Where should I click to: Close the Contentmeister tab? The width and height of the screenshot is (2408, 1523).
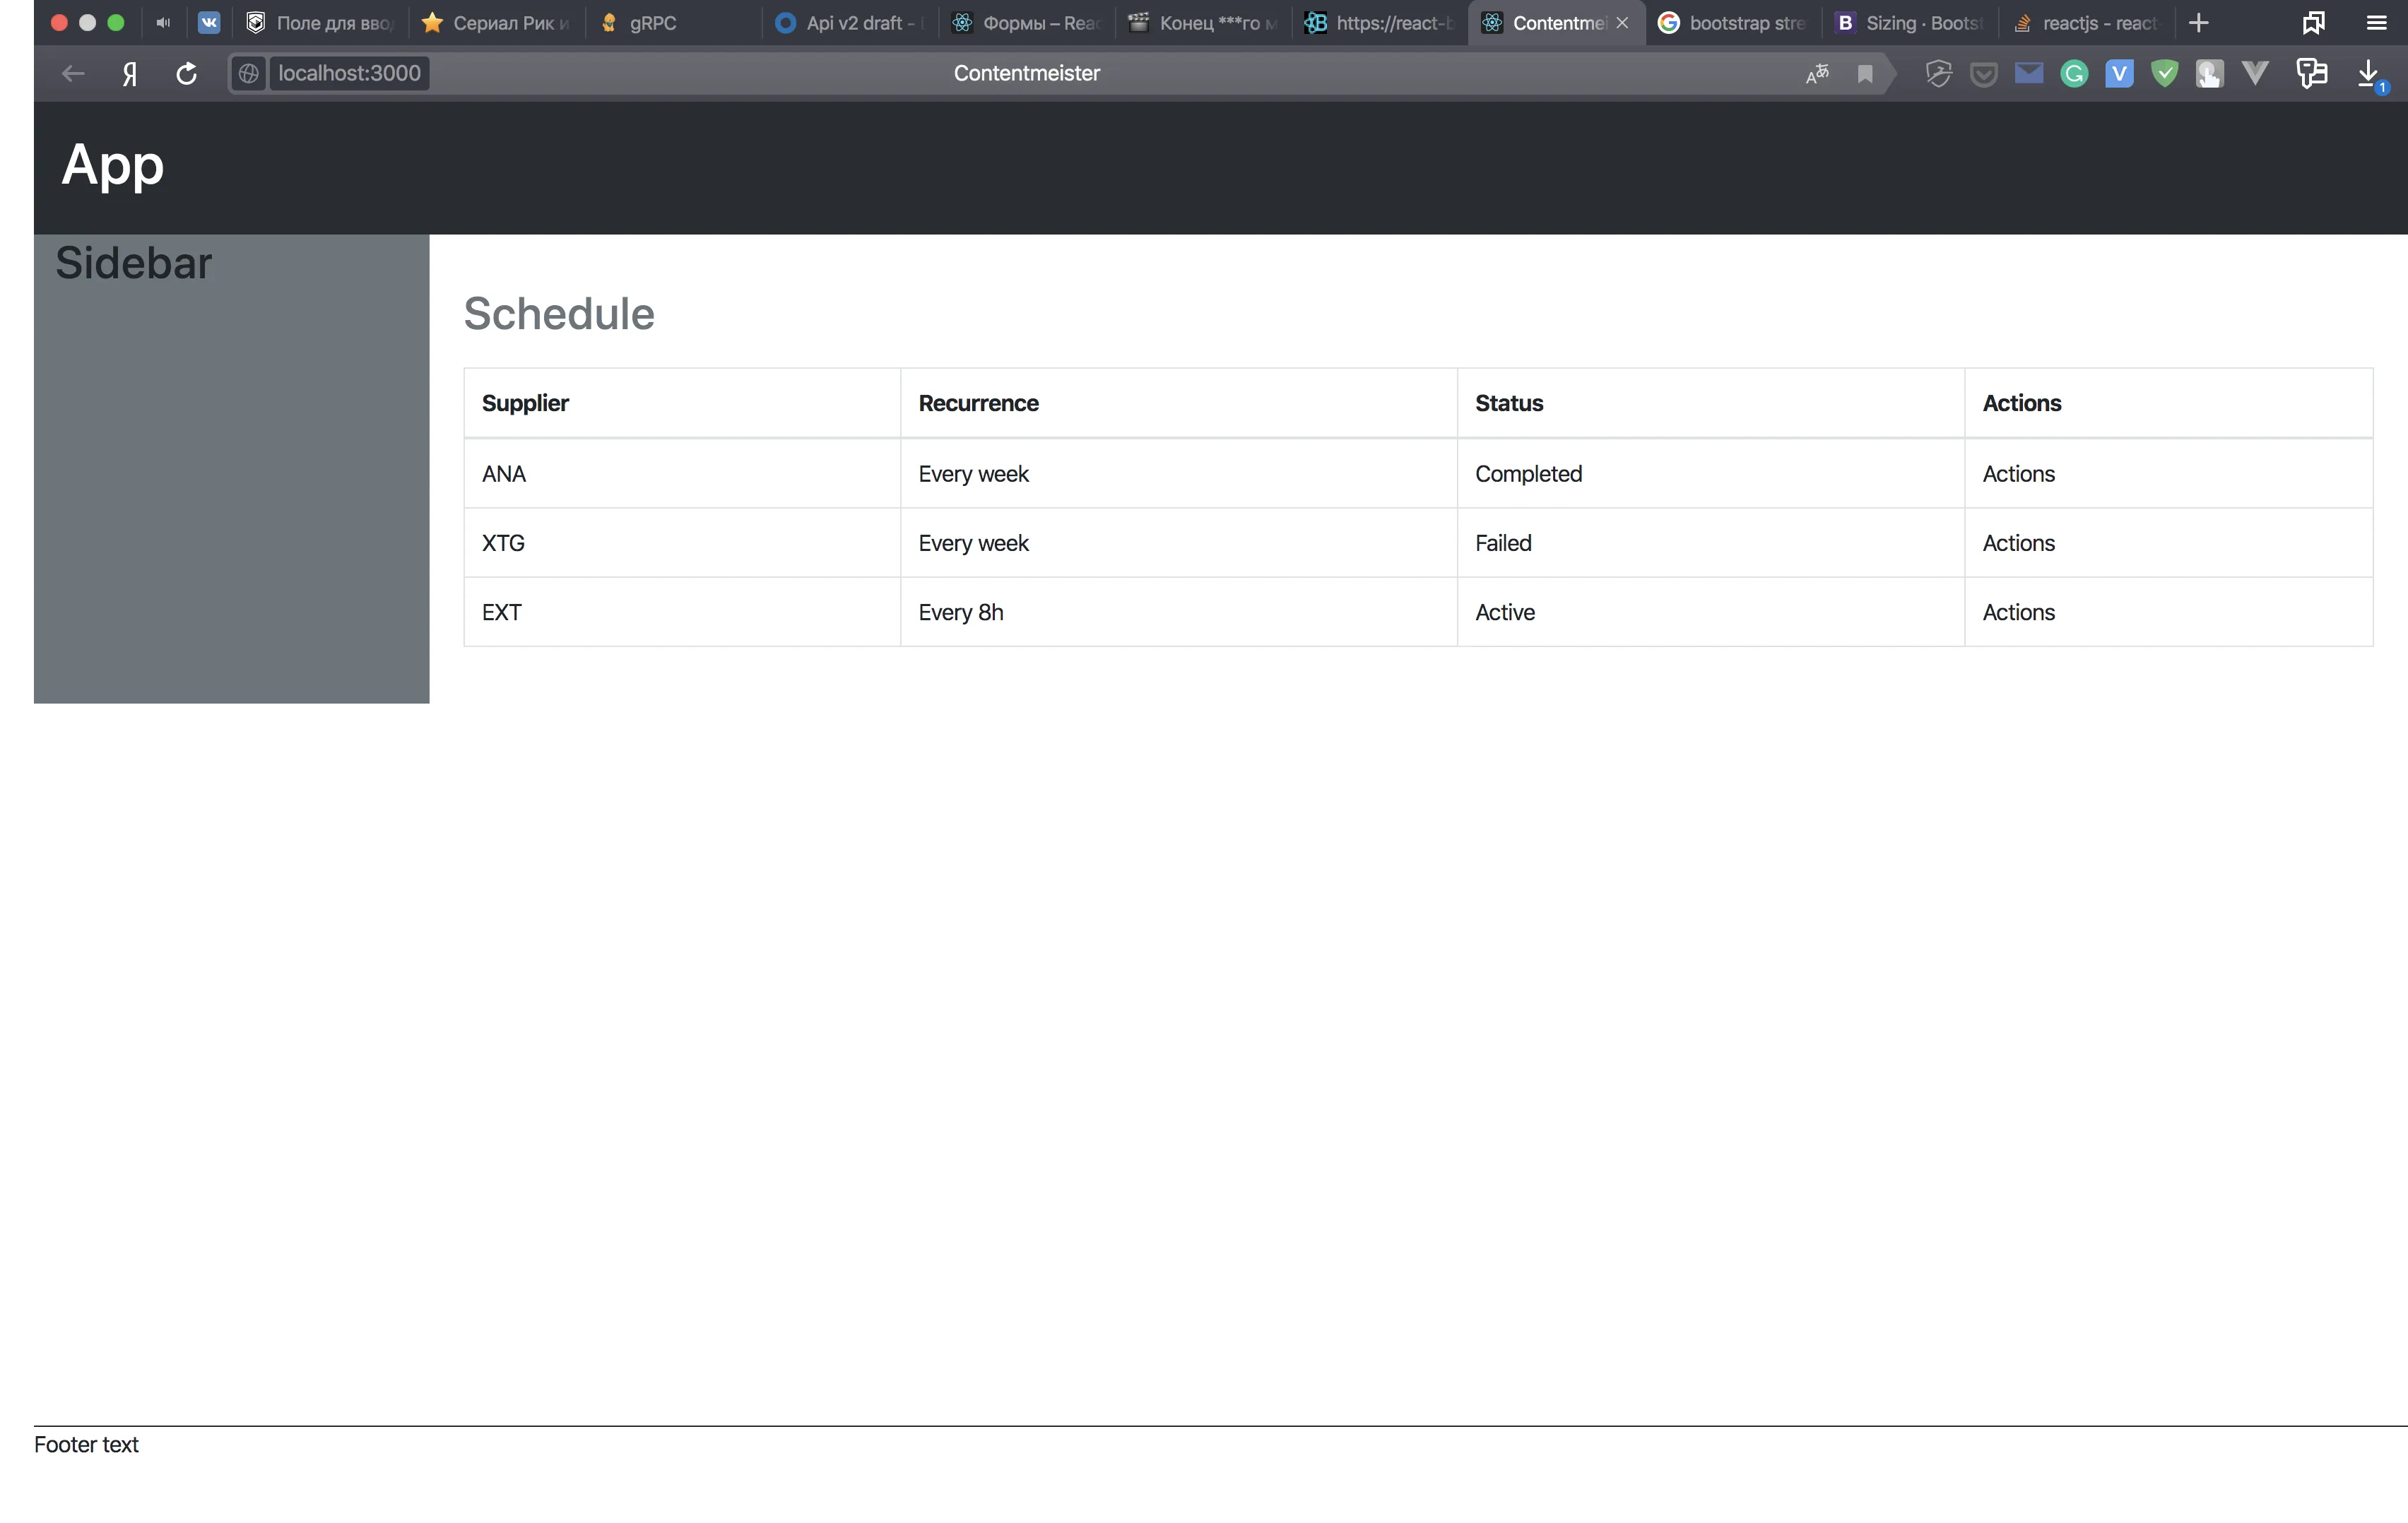1622,22
